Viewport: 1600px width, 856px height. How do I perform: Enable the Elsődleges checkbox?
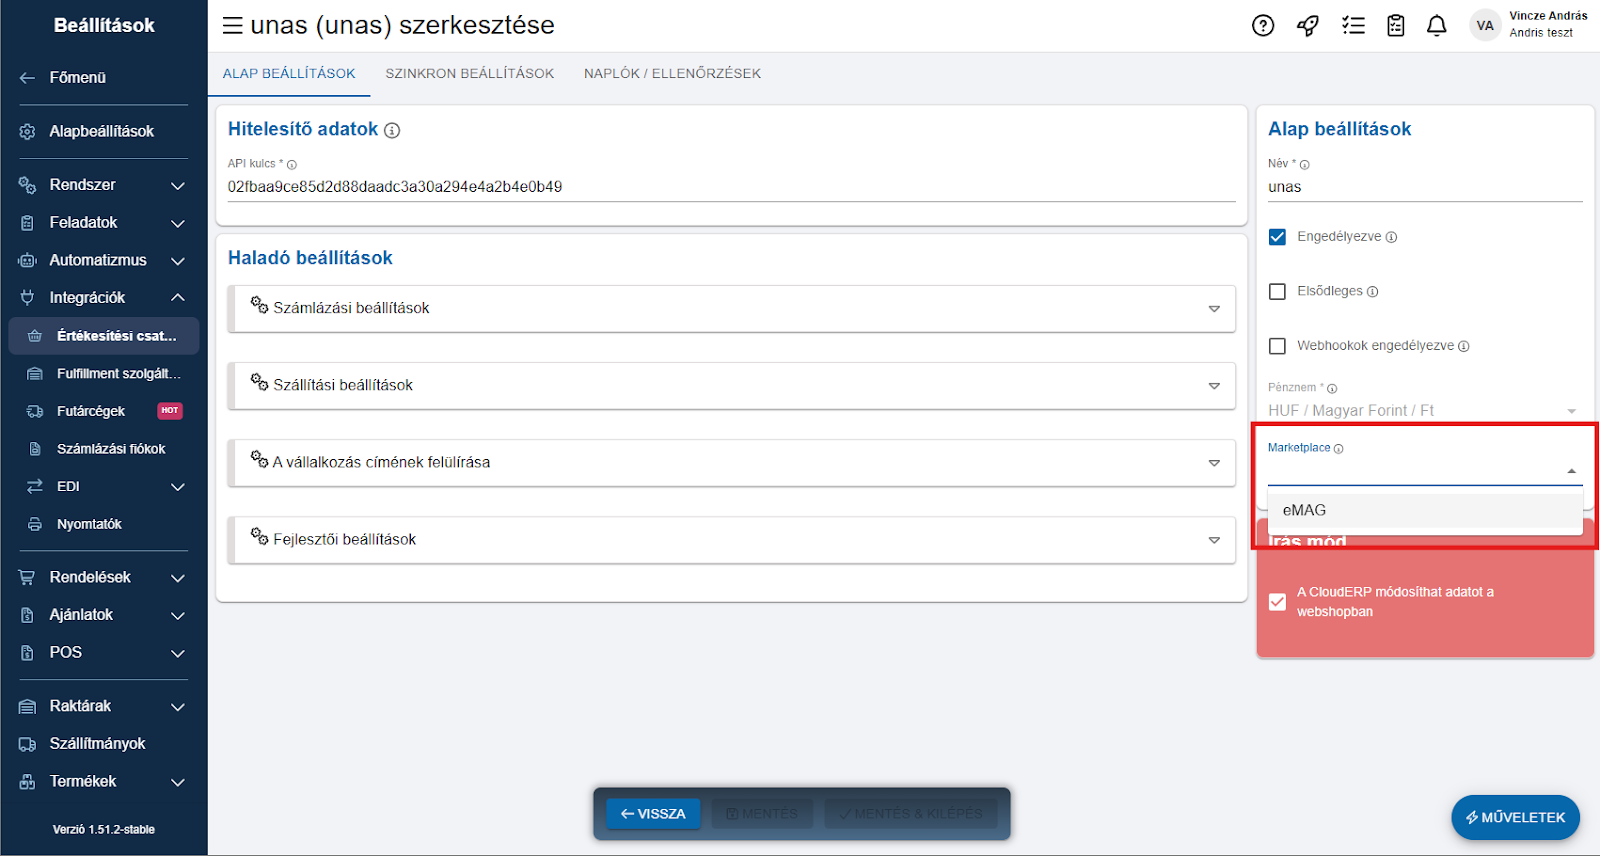[1277, 292]
